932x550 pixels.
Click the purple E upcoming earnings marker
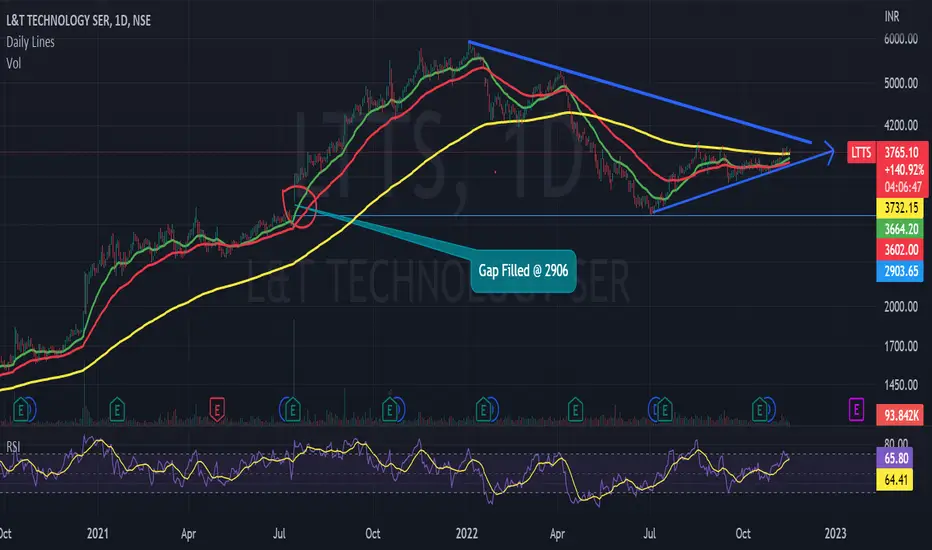click(x=856, y=410)
